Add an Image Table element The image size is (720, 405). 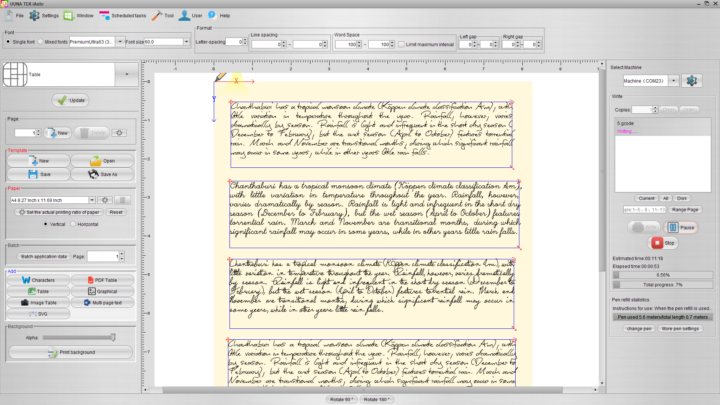pyautogui.click(x=39, y=303)
